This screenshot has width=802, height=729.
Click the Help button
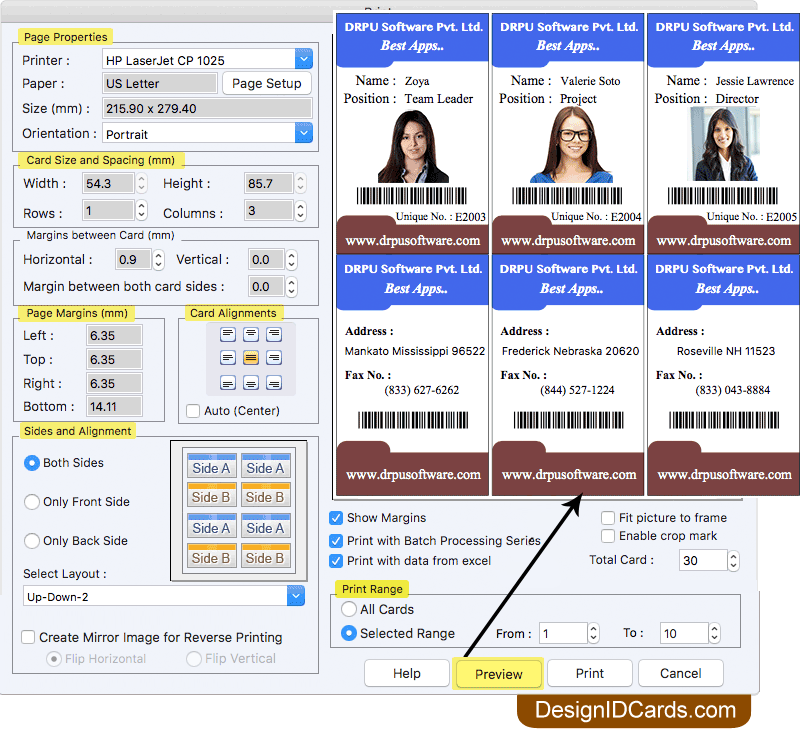point(407,673)
